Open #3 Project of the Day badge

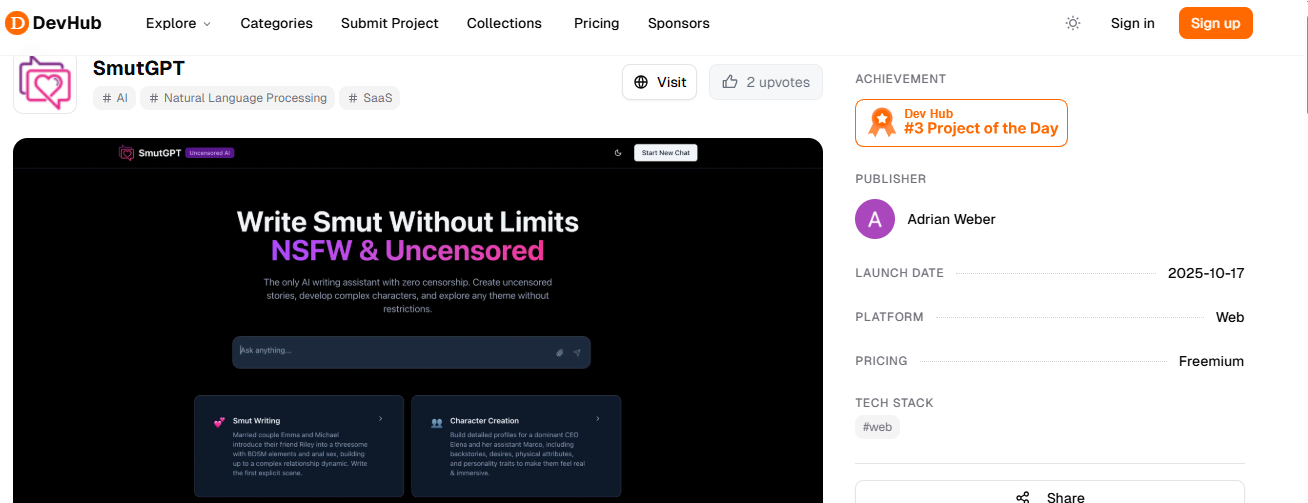tap(961, 123)
